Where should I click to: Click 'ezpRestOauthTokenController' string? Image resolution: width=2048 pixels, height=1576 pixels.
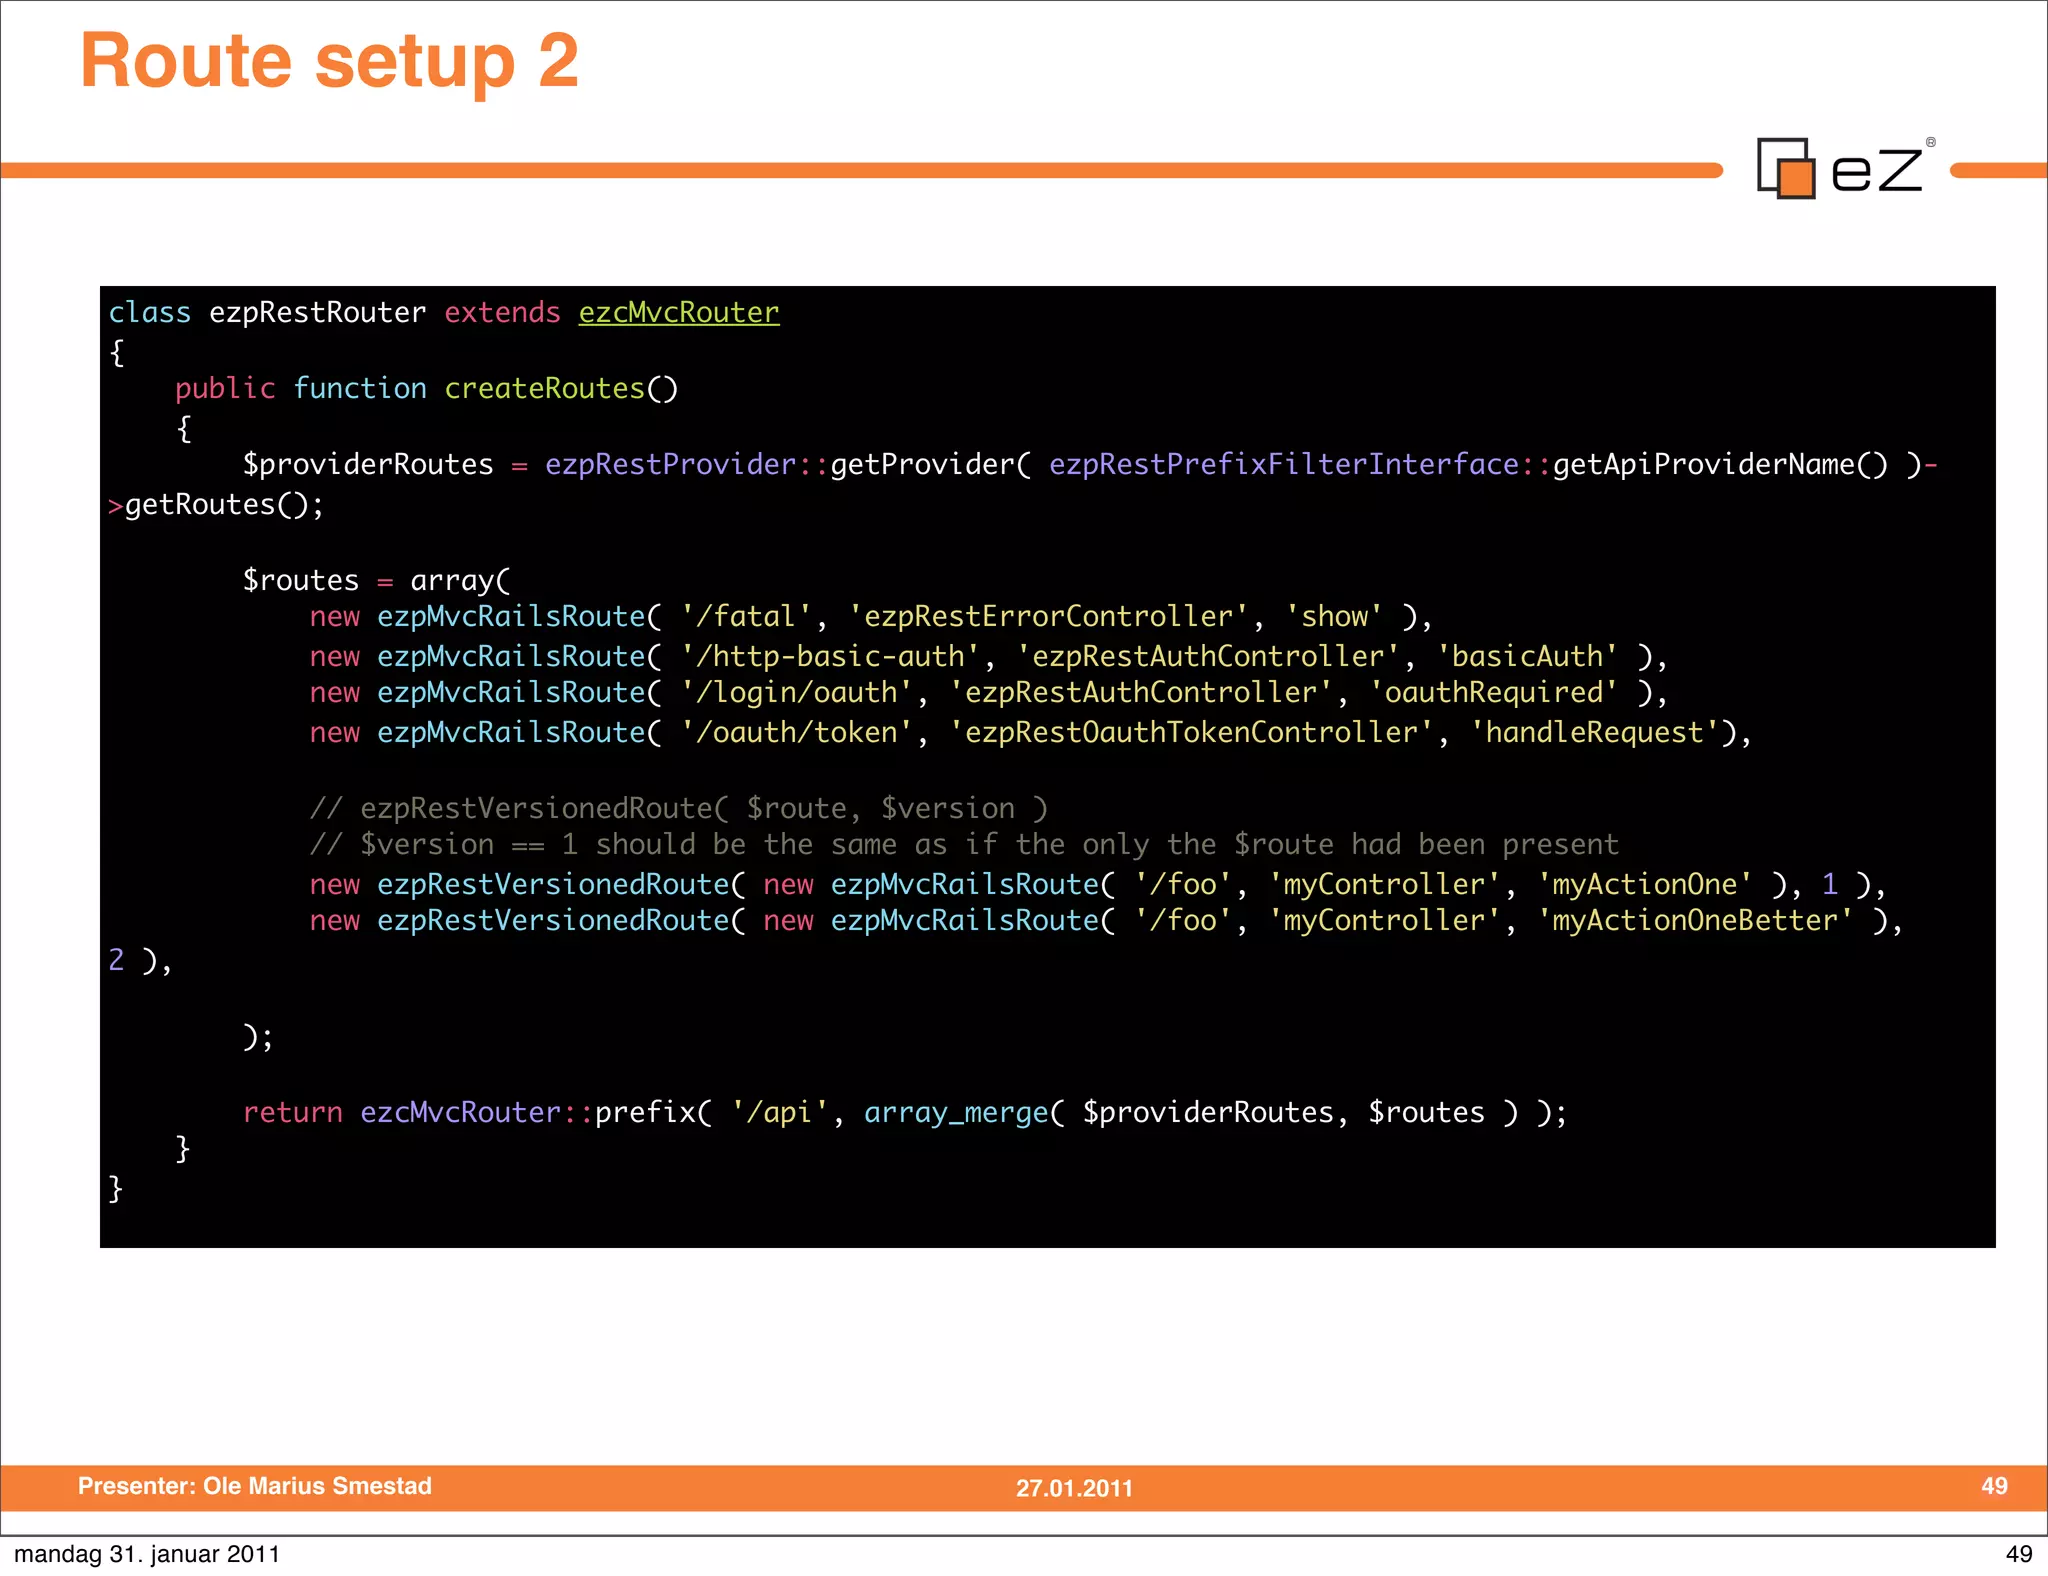[x=1191, y=733]
